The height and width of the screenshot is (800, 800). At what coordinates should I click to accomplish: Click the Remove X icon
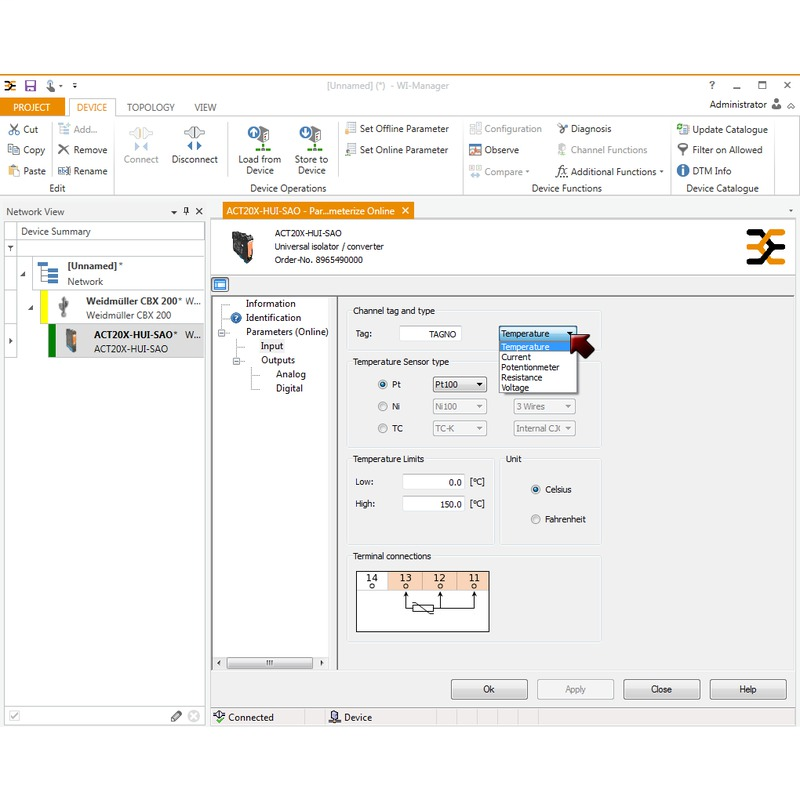(x=63, y=149)
